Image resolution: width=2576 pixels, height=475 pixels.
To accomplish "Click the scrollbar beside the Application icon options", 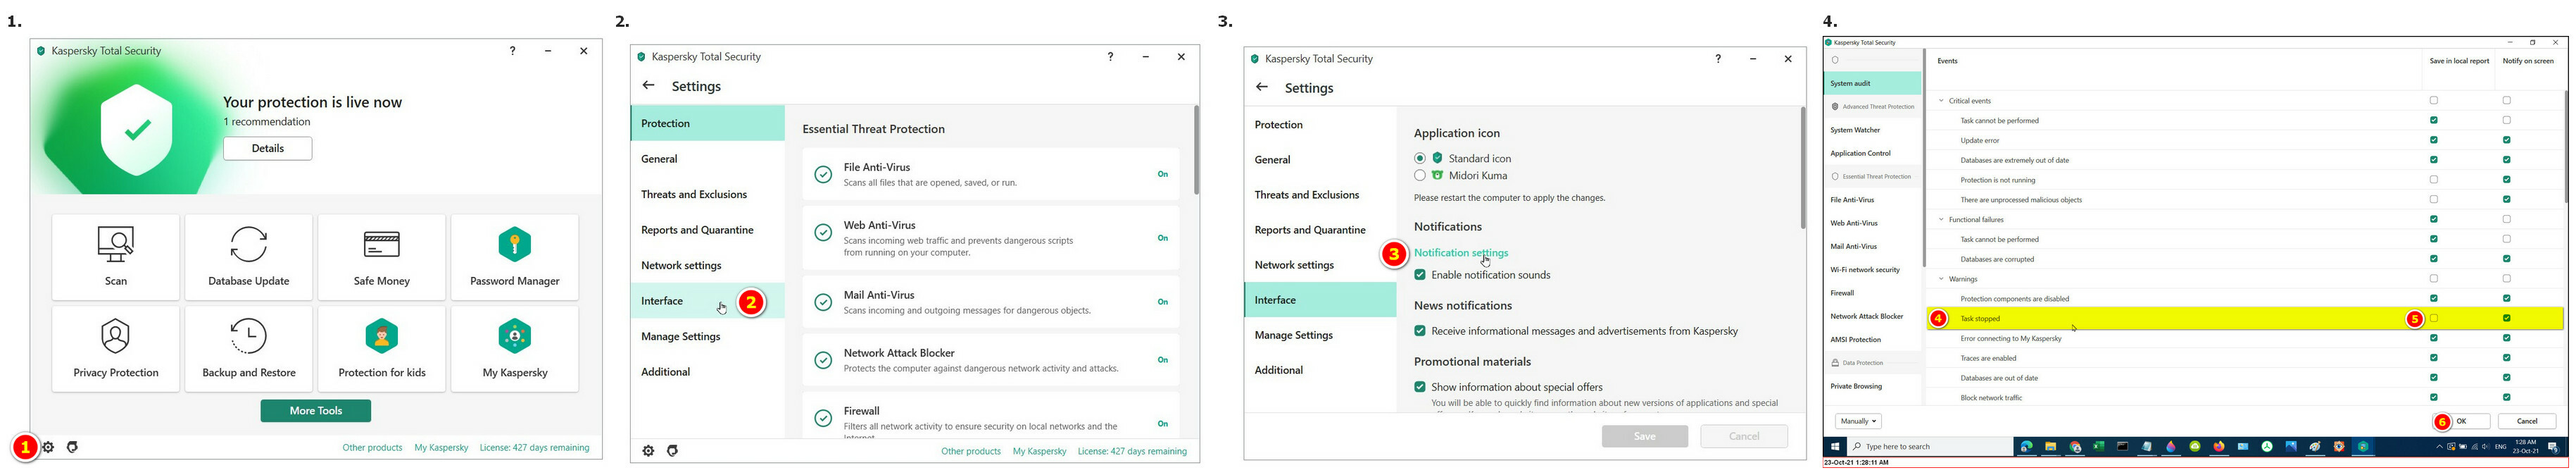I will [x=1803, y=168].
